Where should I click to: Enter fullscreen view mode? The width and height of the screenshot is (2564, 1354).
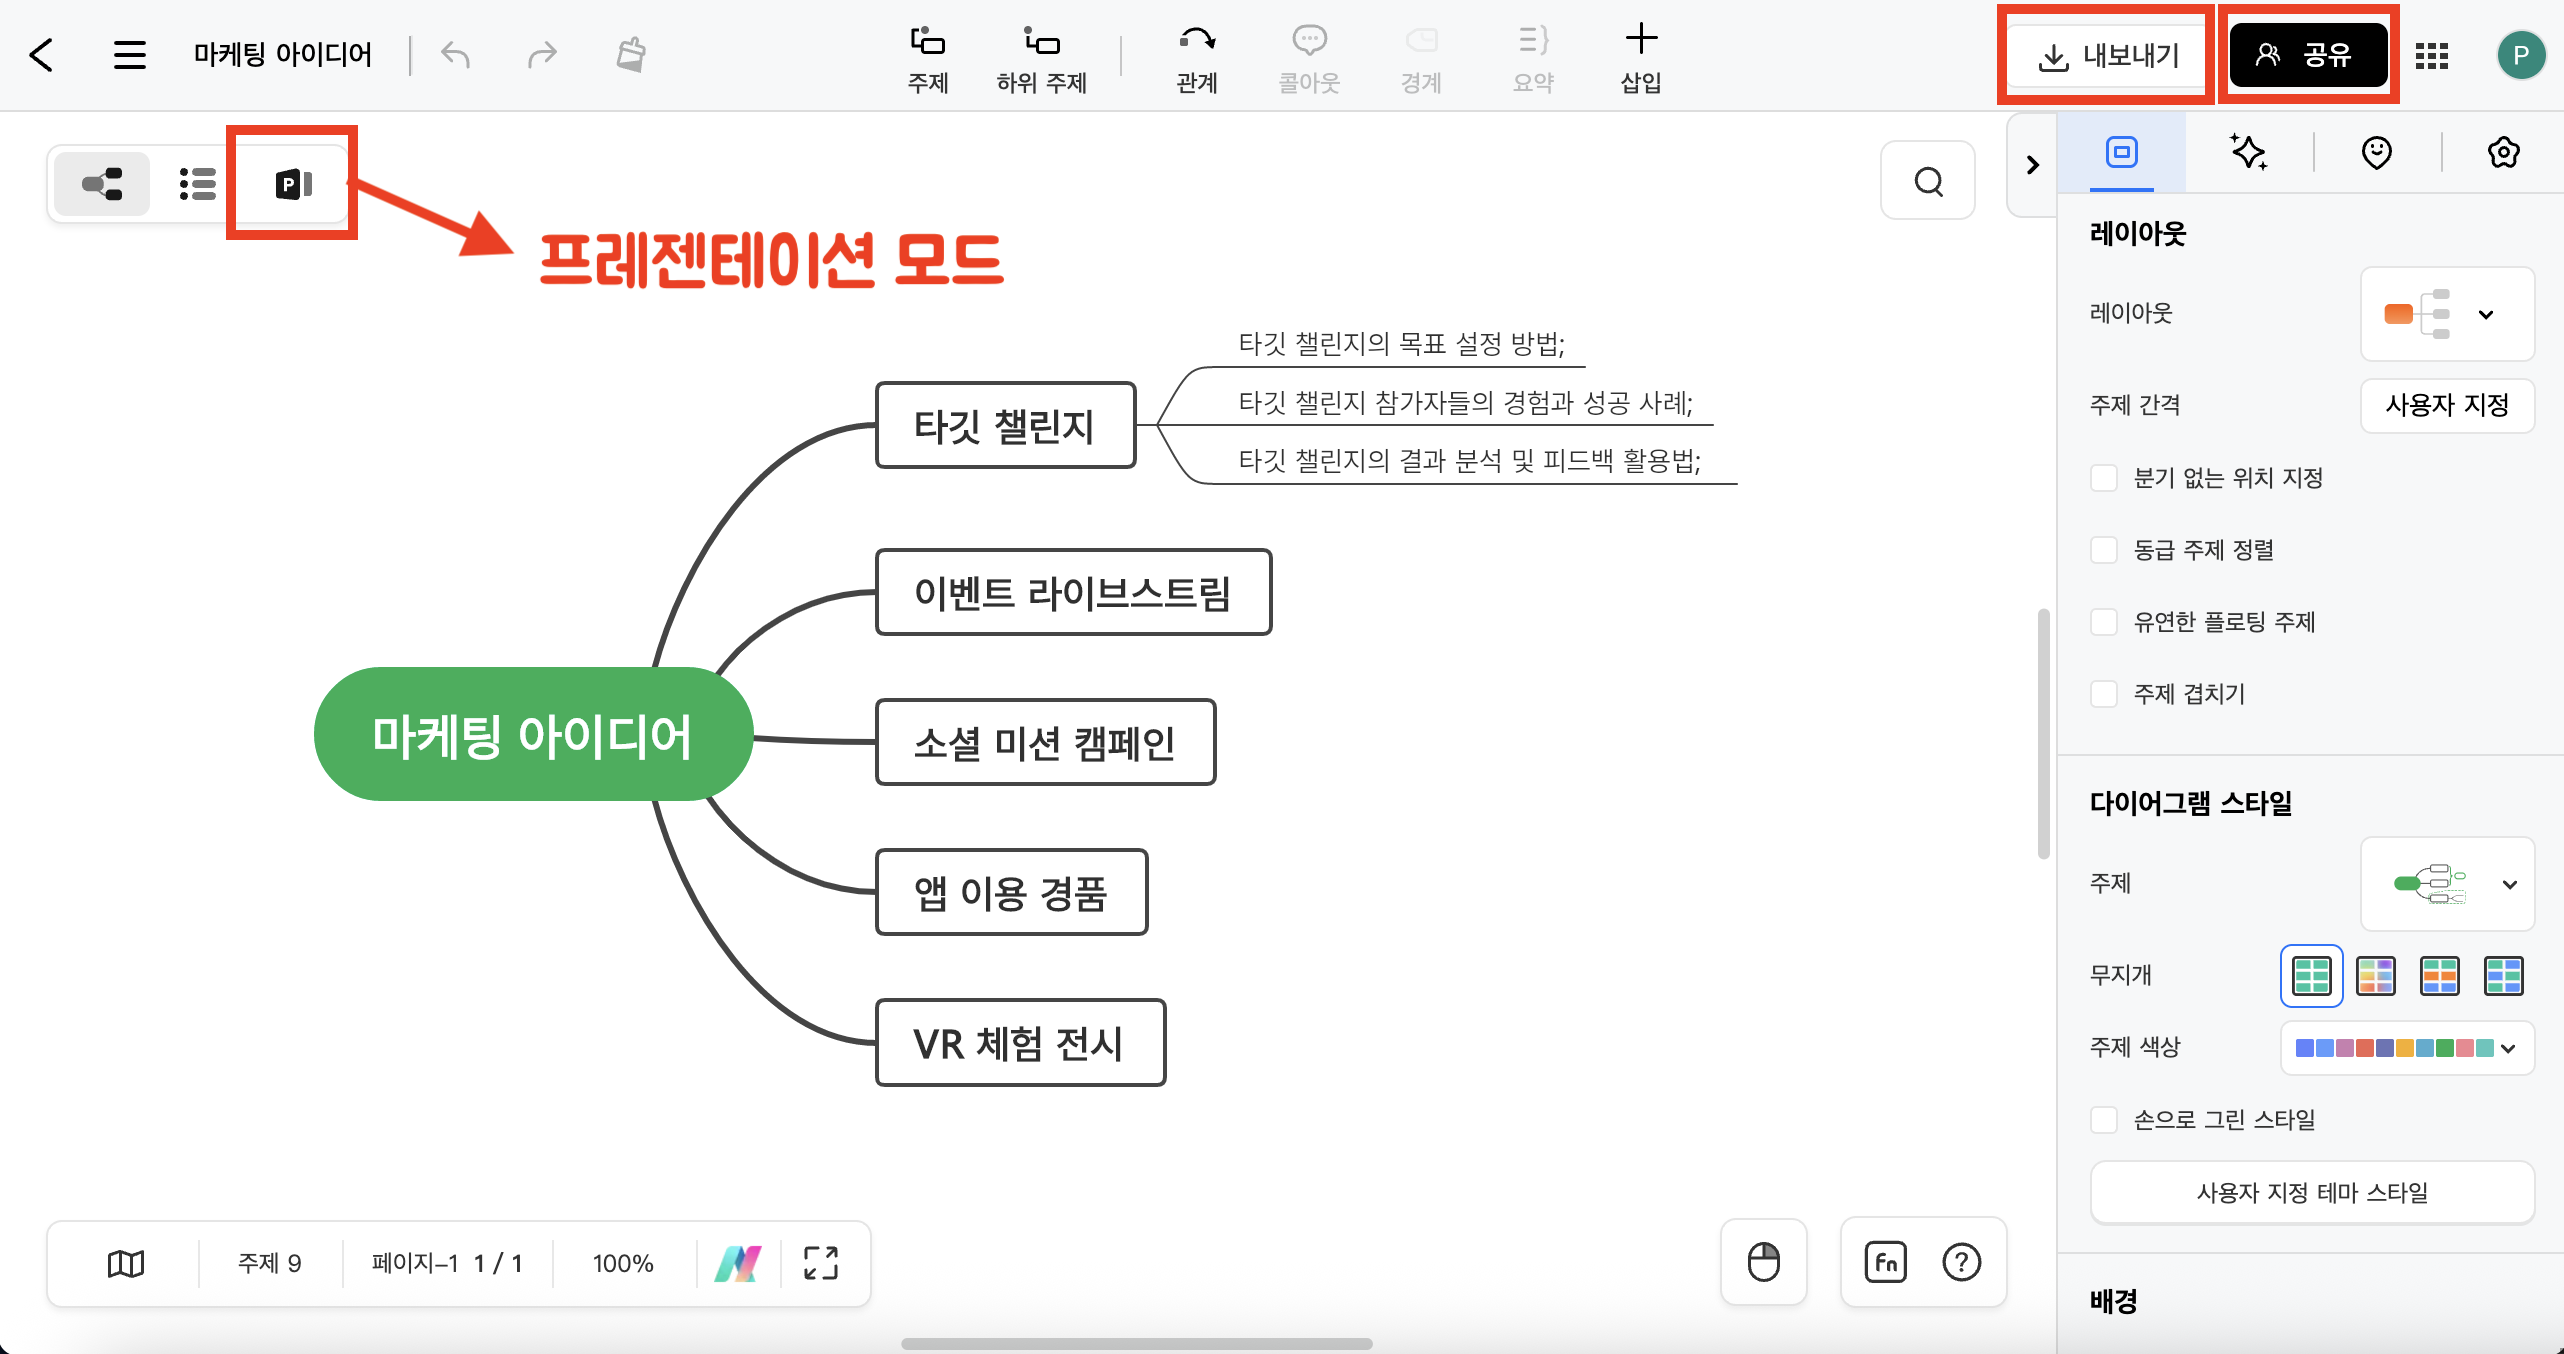tap(821, 1263)
